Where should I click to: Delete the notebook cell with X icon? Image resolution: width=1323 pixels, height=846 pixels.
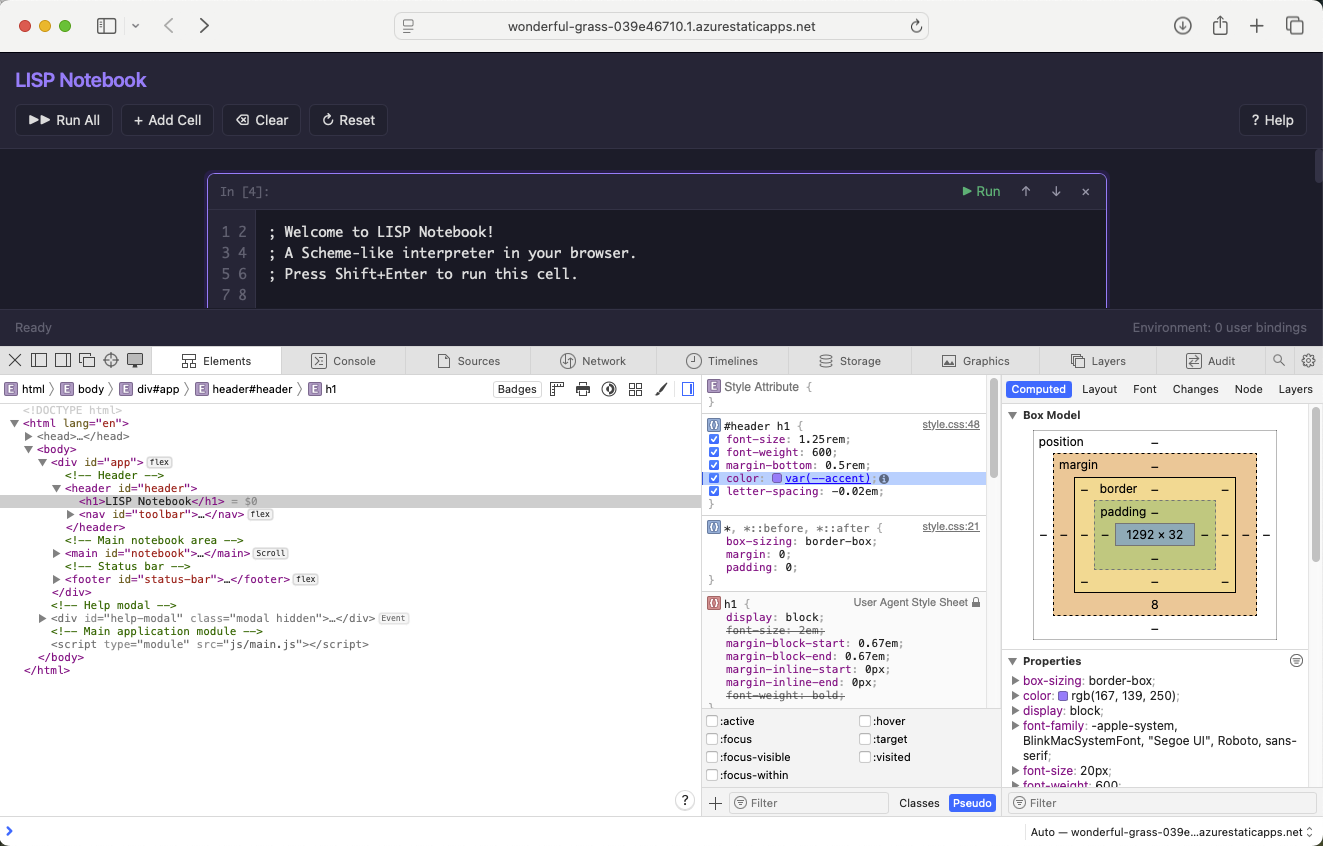click(1086, 192)
